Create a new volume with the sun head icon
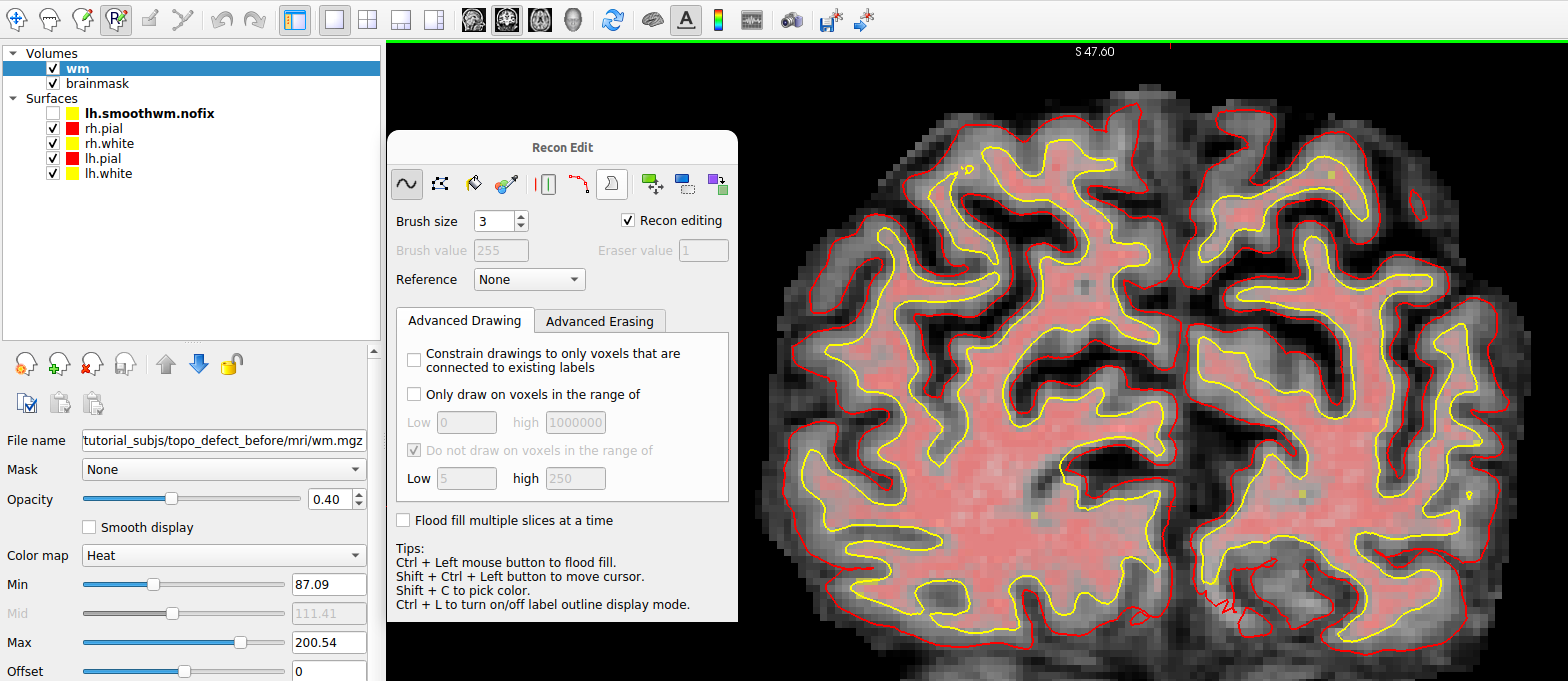Image resolution: width=1568 pixels, height=681 pixels. pyautogui.click(x=27, y=365)
